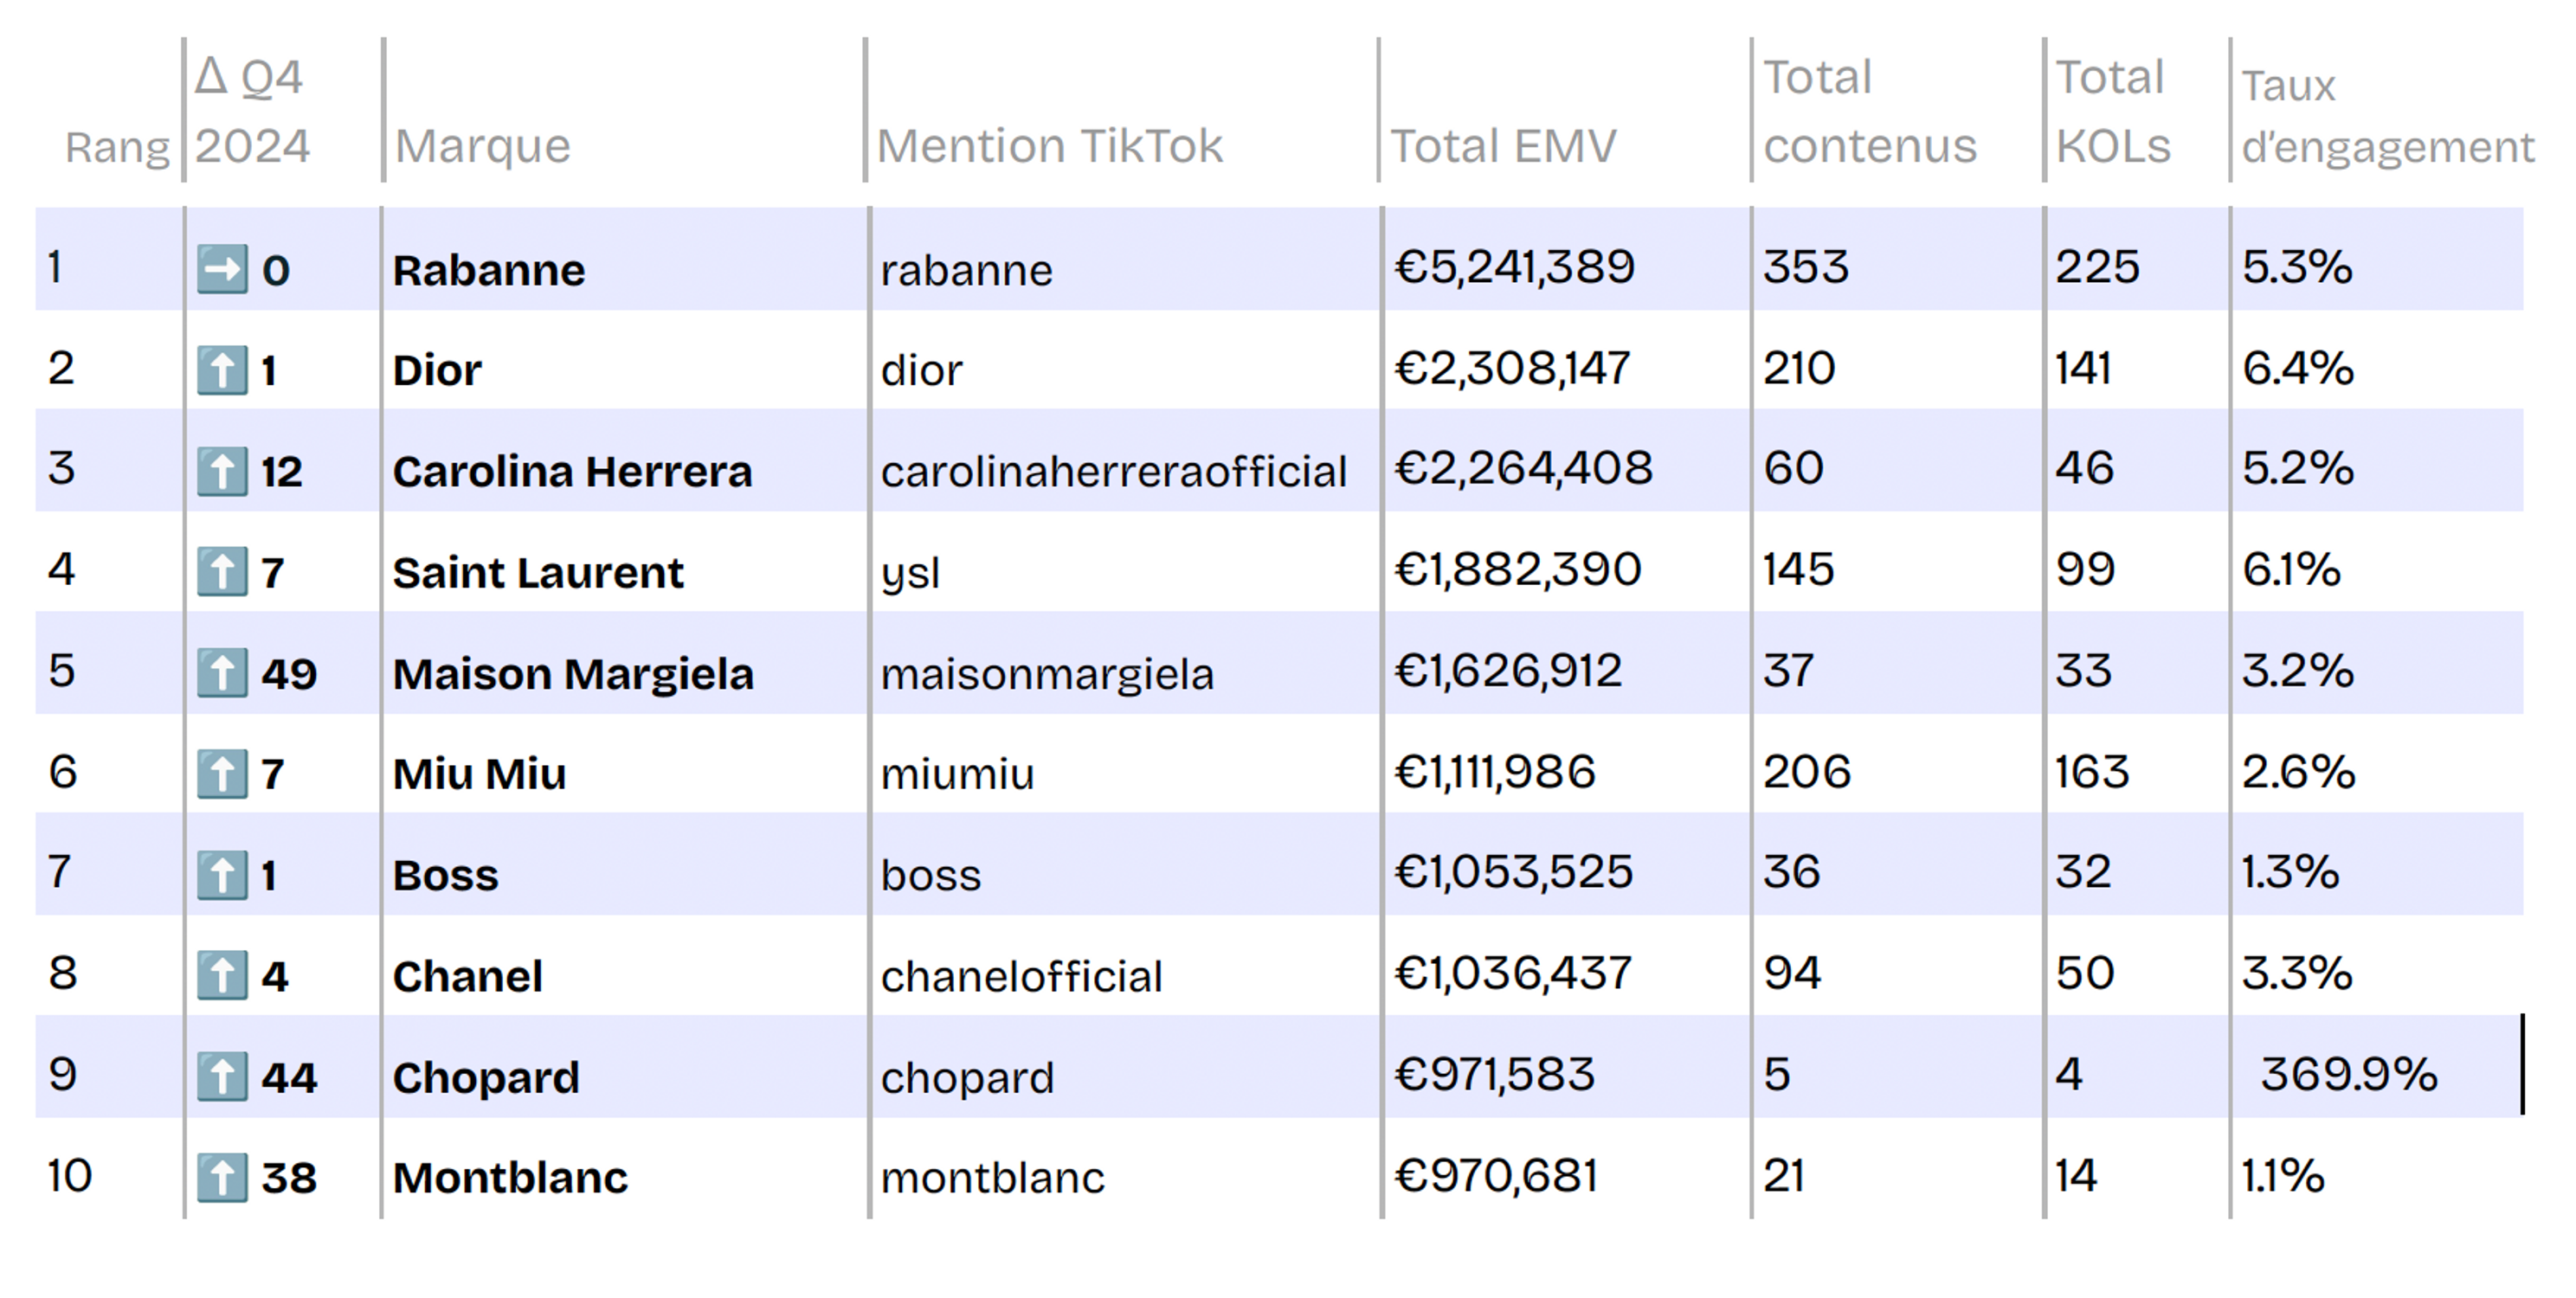The width and height of the screenshot is (2576, 1298).
Task: Click the maisonmargiela TikTok mention
Action: coord(1047,674)
